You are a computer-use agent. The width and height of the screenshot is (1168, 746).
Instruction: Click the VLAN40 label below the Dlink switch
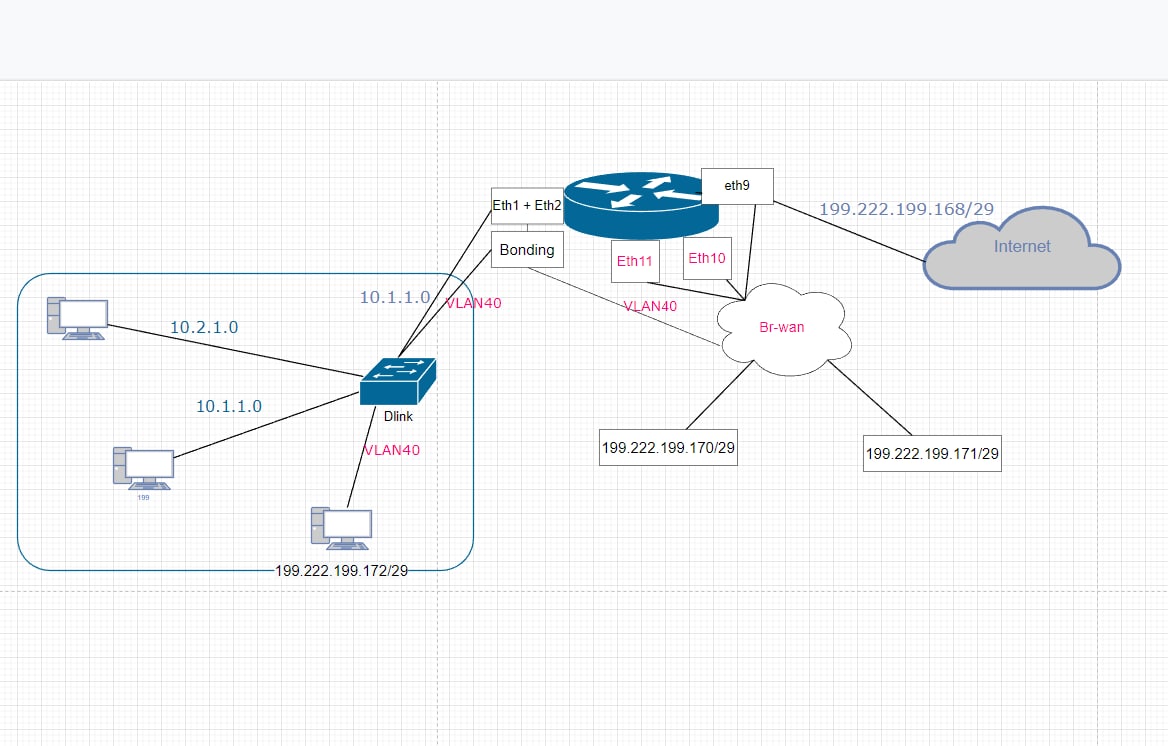click(x=392, y=450)
